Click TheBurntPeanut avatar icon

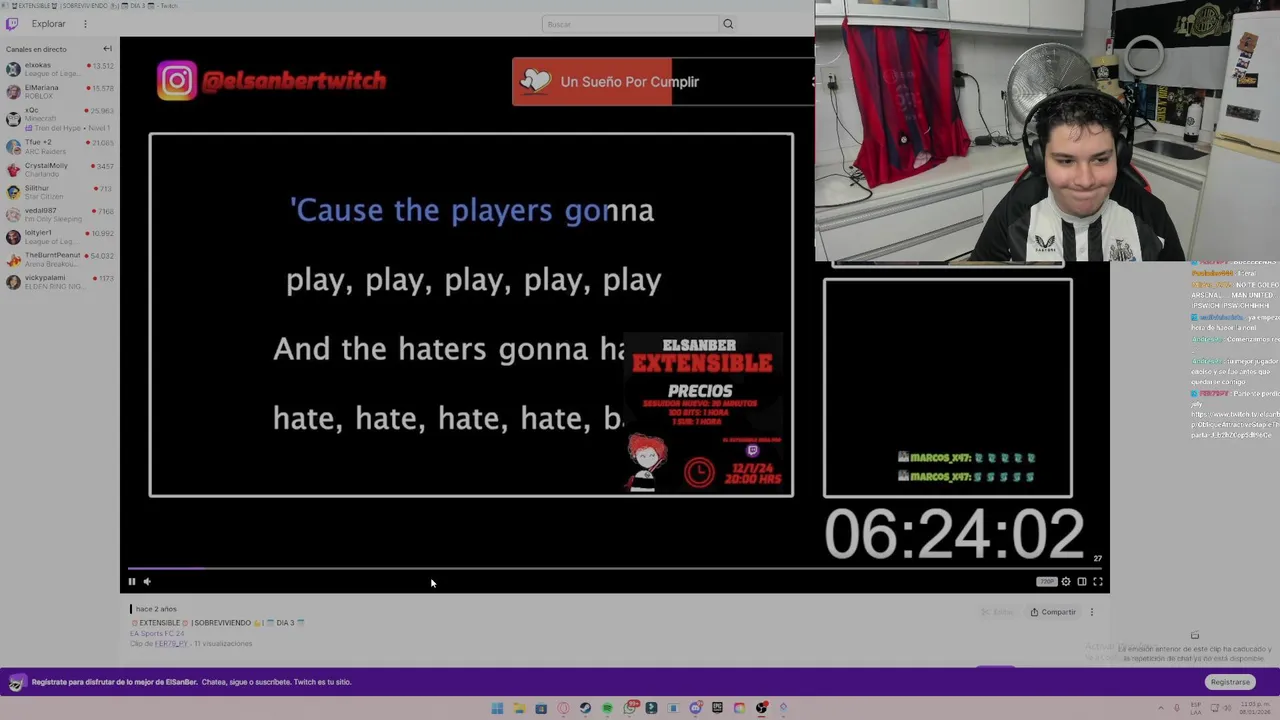13,259
